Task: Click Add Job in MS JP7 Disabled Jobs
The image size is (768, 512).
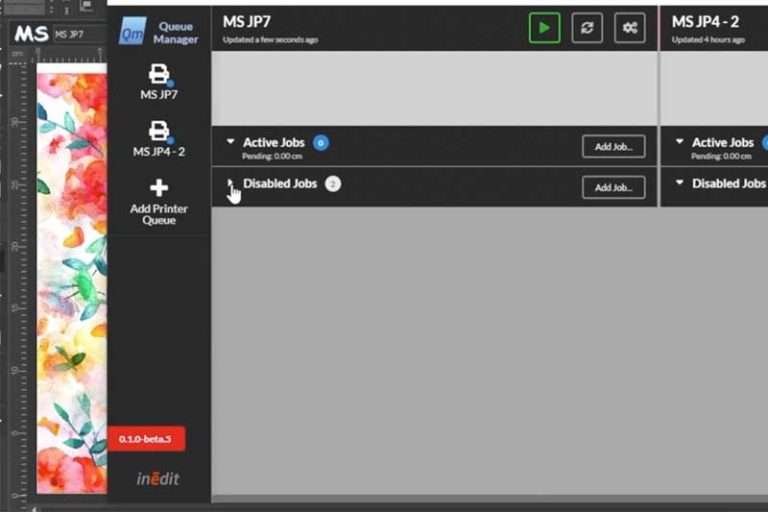Action: pos(613,188)
